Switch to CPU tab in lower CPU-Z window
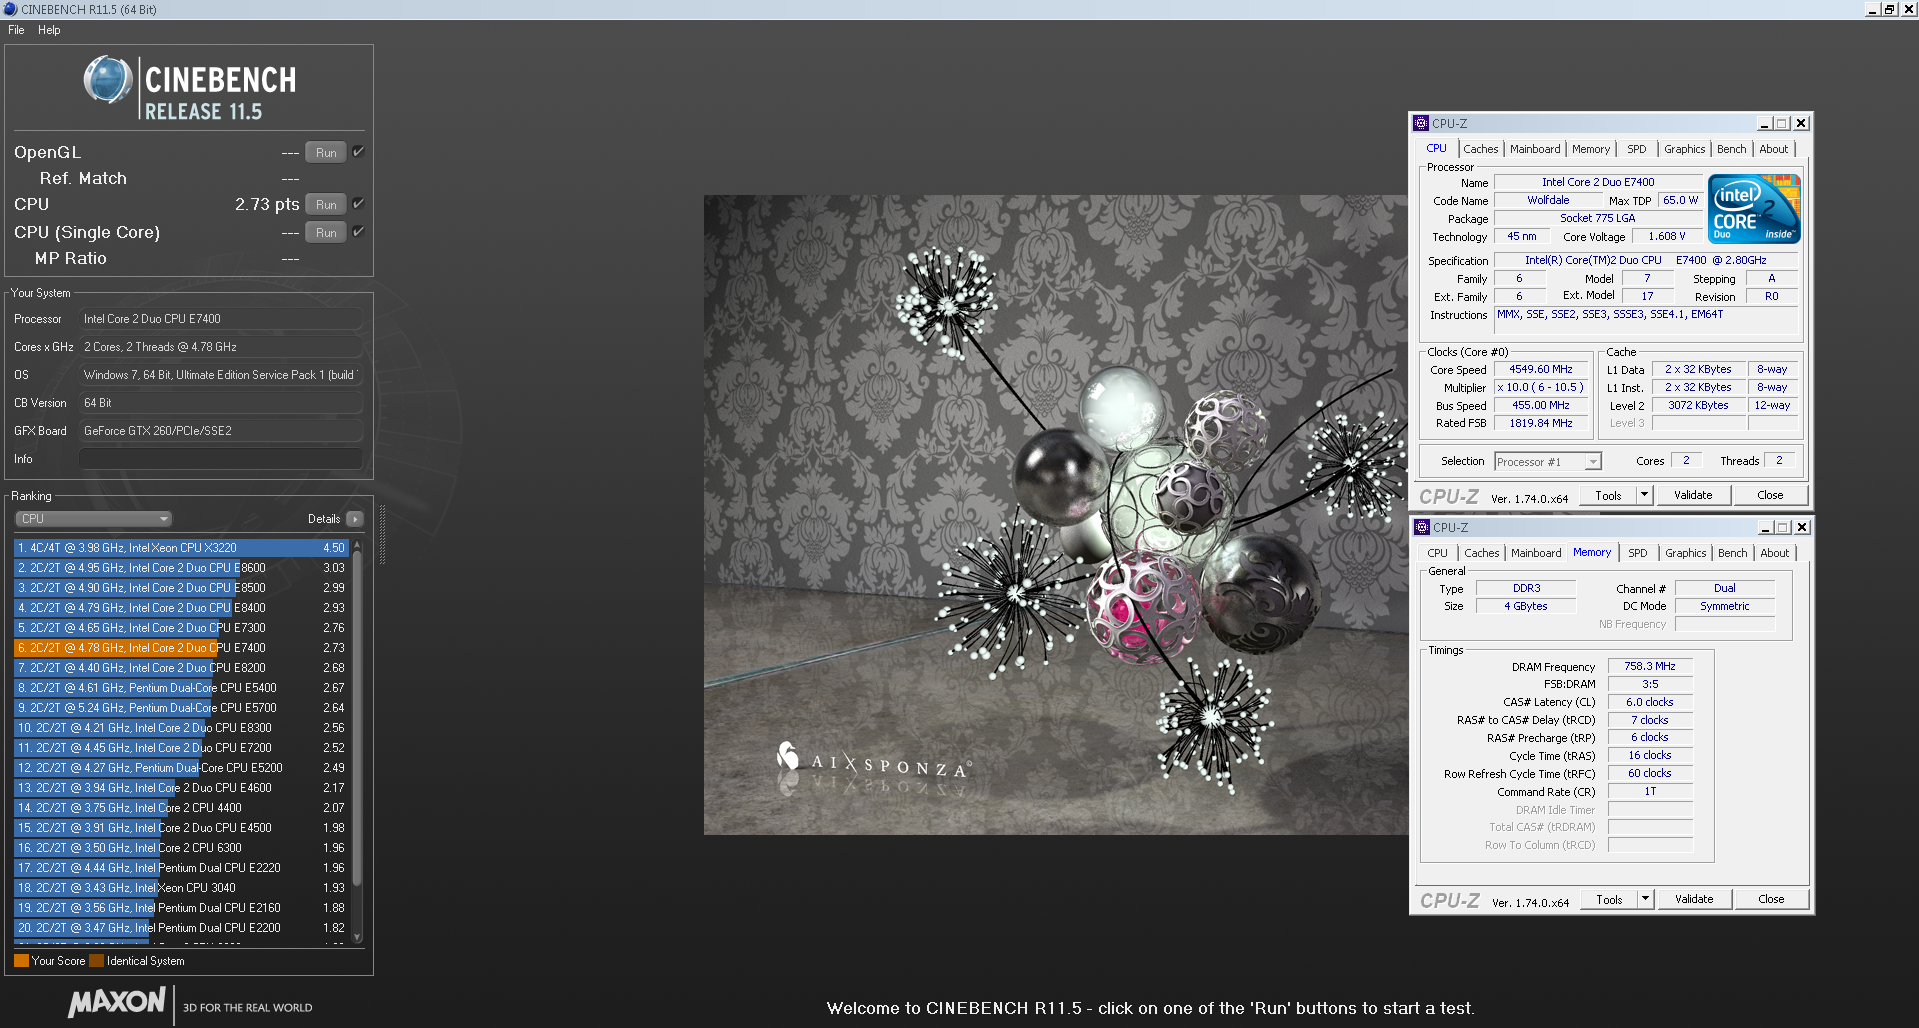 tap(1437, 553)
